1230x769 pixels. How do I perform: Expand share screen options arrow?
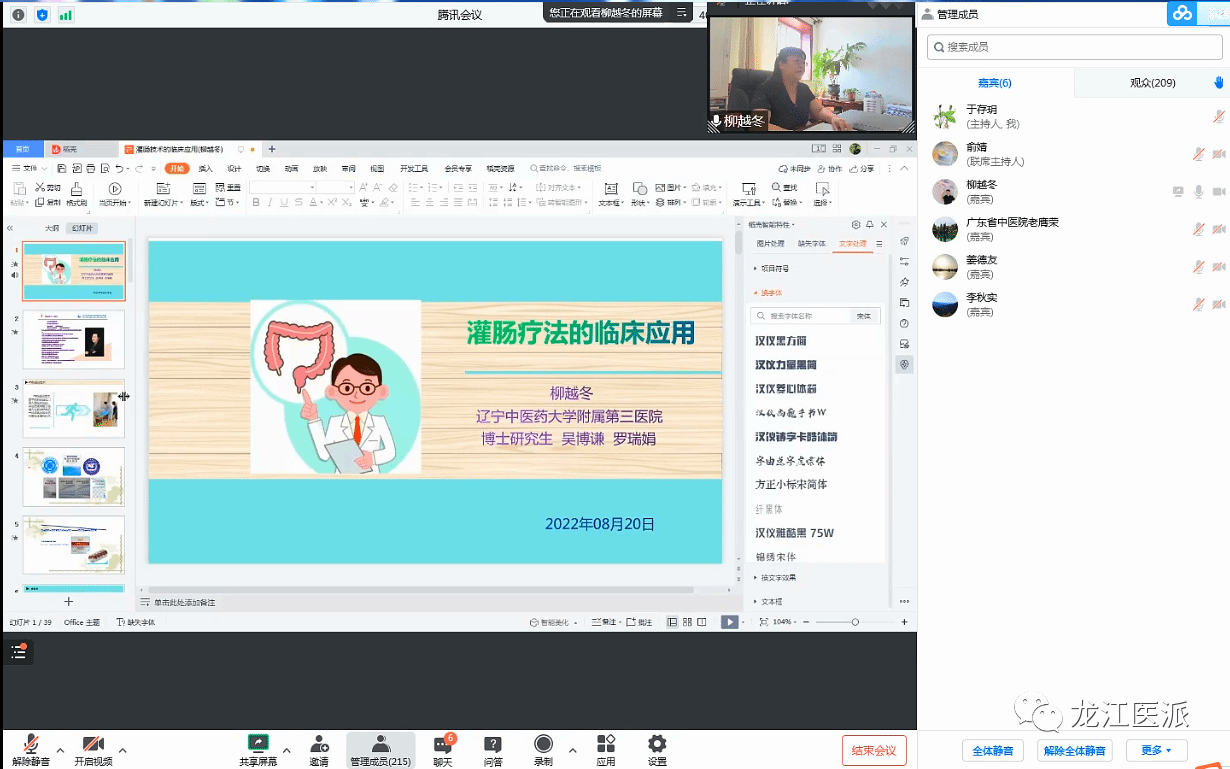pyautogui.click(x=287, y=750)
